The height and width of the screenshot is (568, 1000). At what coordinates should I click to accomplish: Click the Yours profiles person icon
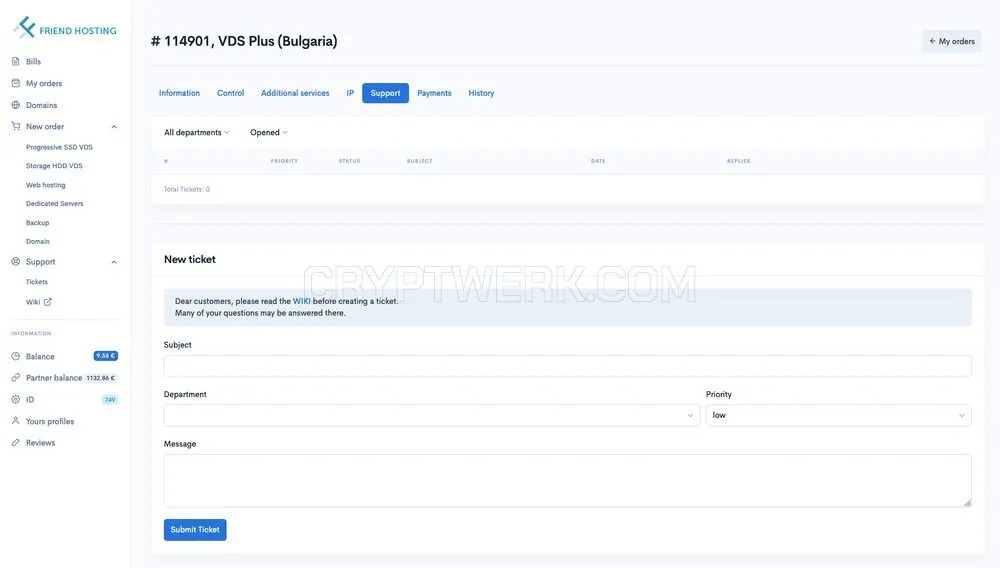[15, 421]
